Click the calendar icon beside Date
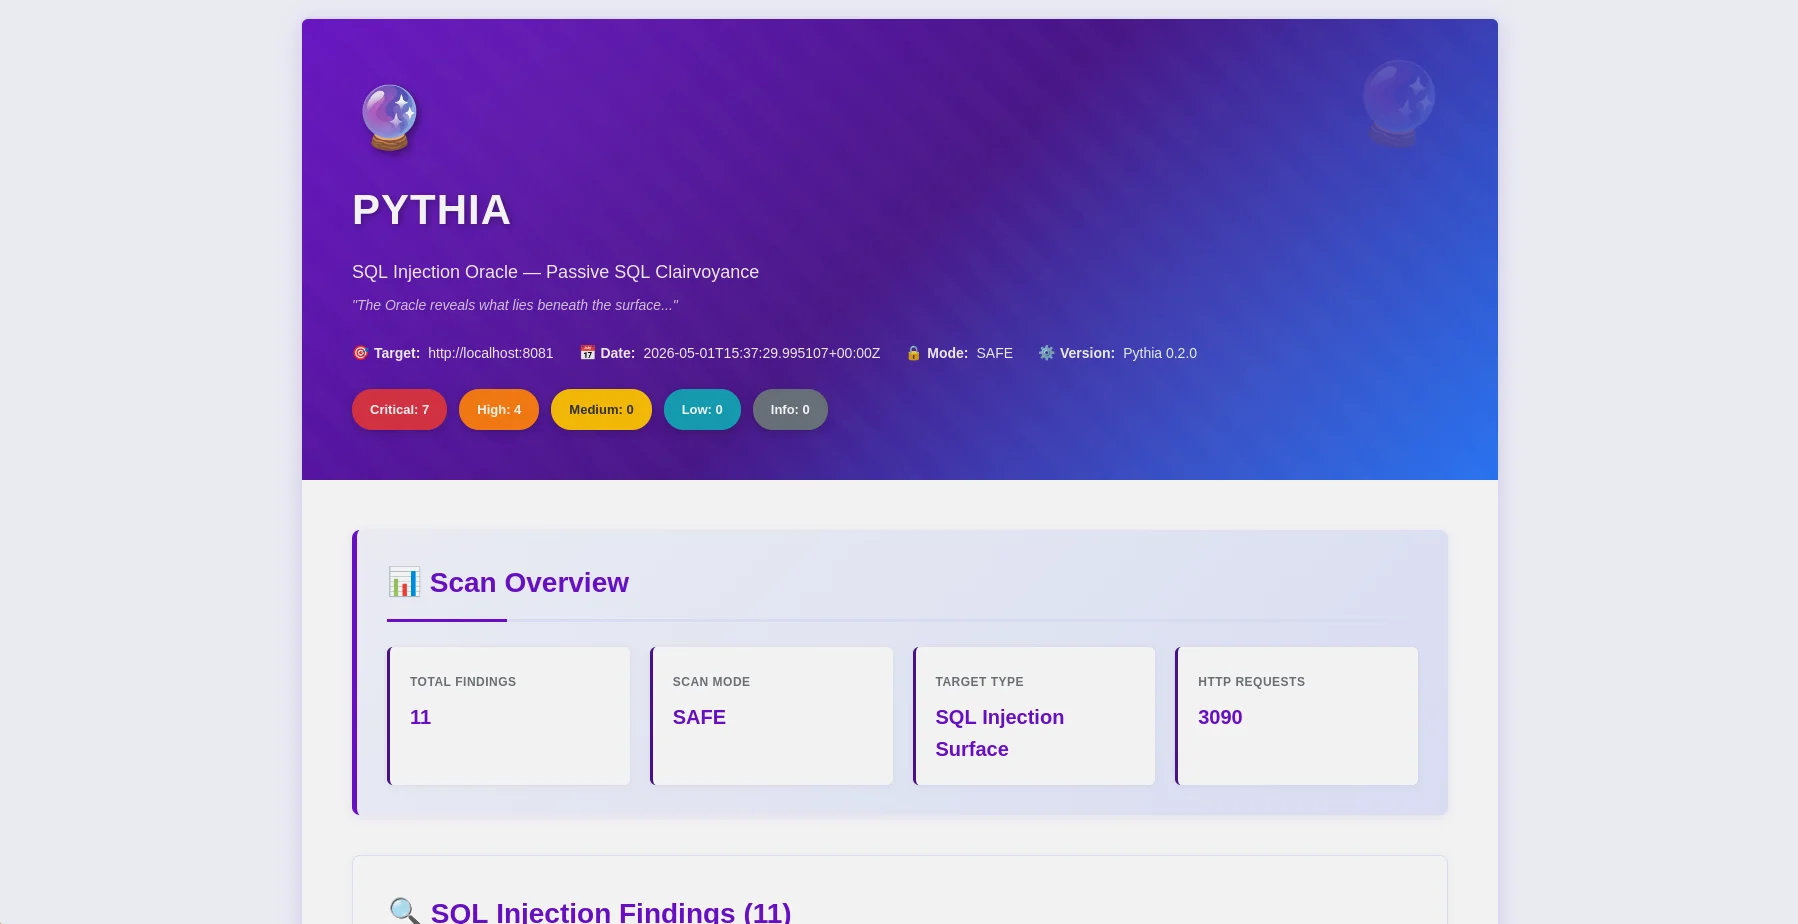The height and width of the screenshot is (924, 1798). pos(587,353)
